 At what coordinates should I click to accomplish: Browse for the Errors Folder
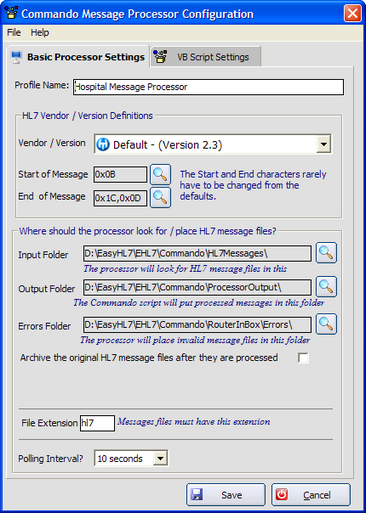coord(326,324)
